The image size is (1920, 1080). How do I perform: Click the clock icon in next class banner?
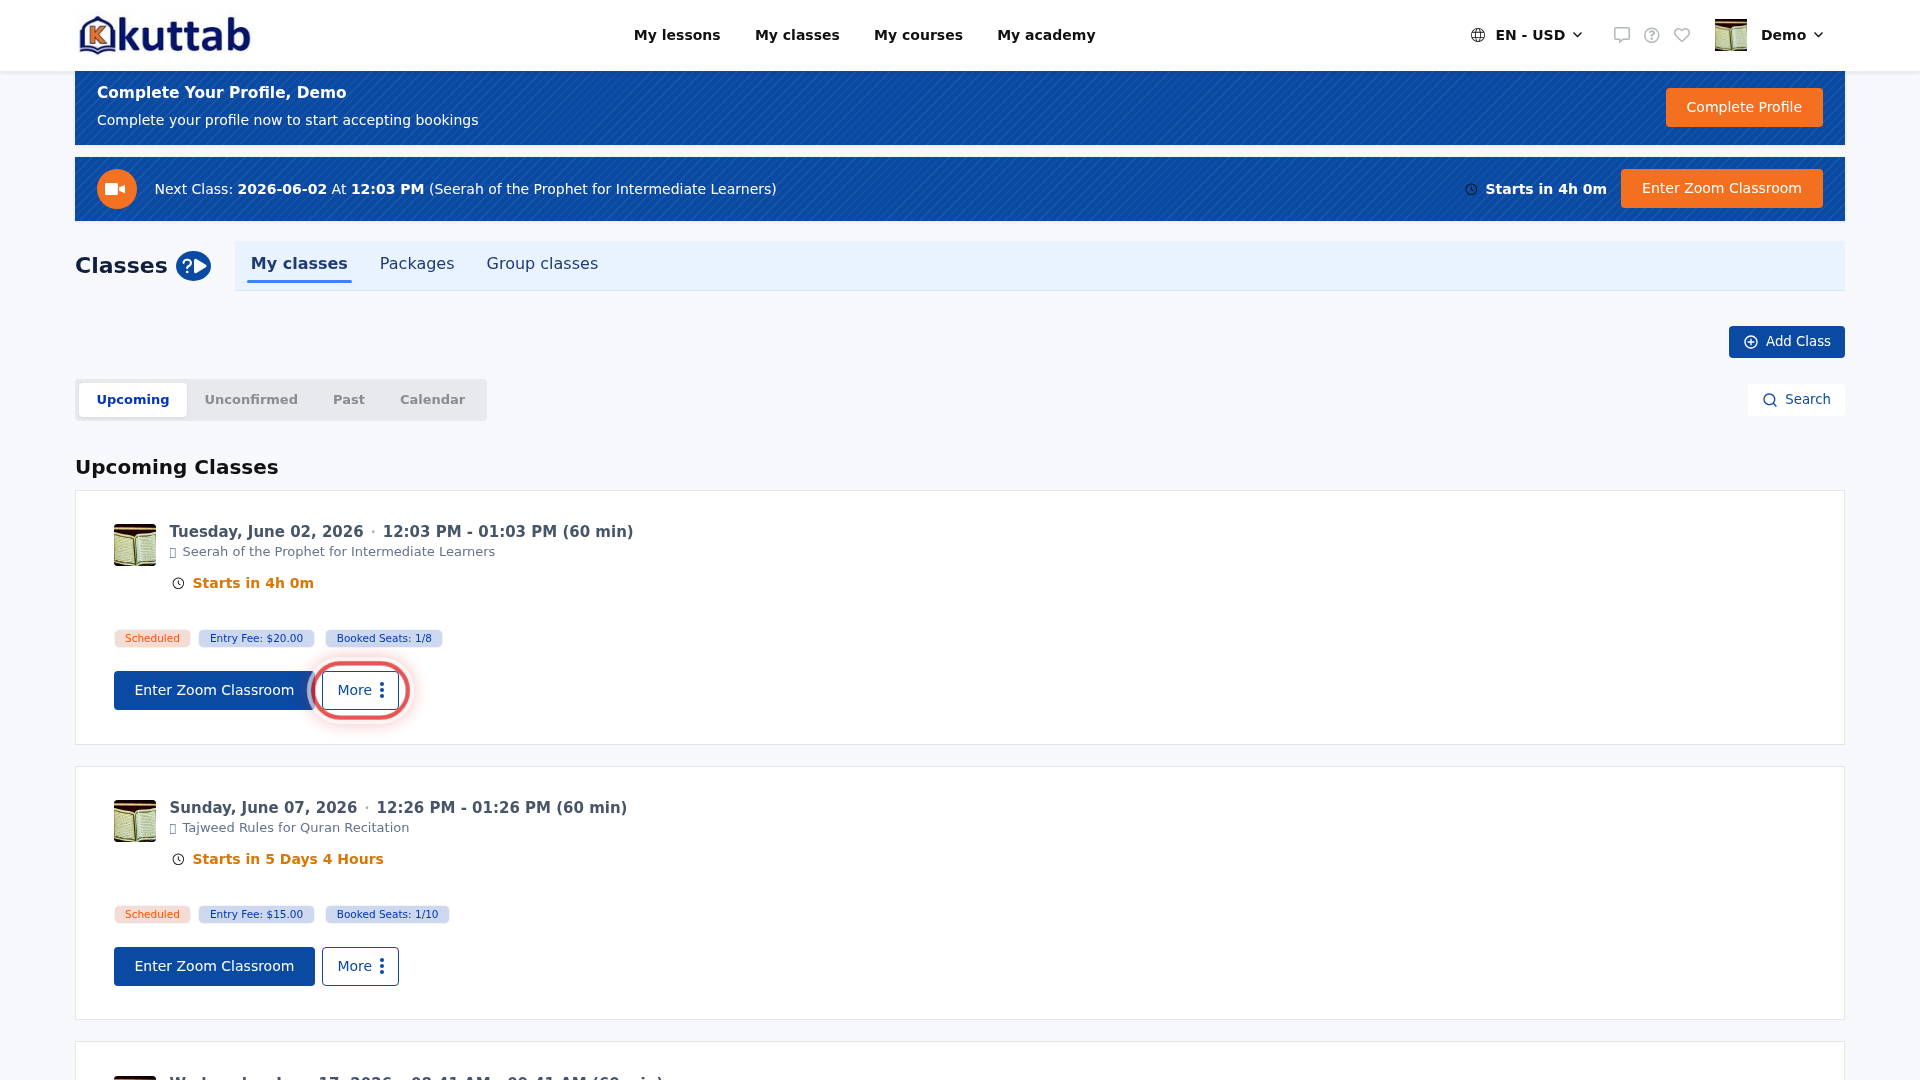1471,190
